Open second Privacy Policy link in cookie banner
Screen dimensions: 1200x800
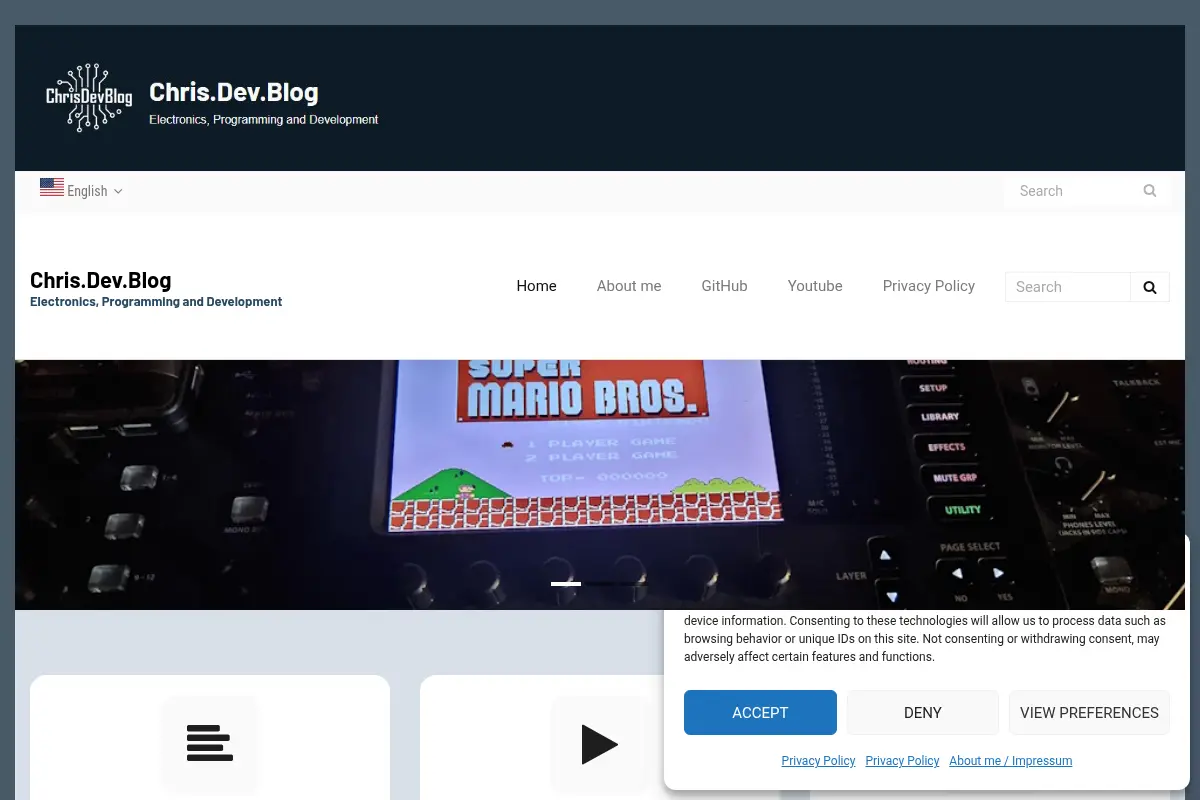(902, 761)
